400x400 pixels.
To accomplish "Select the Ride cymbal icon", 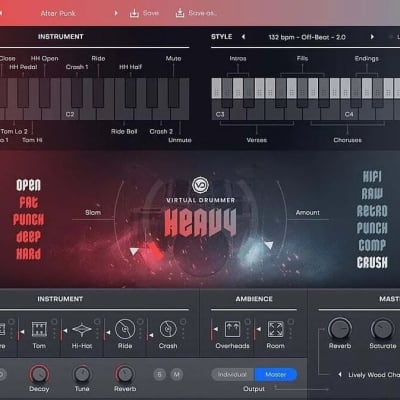I will [125, 329].
